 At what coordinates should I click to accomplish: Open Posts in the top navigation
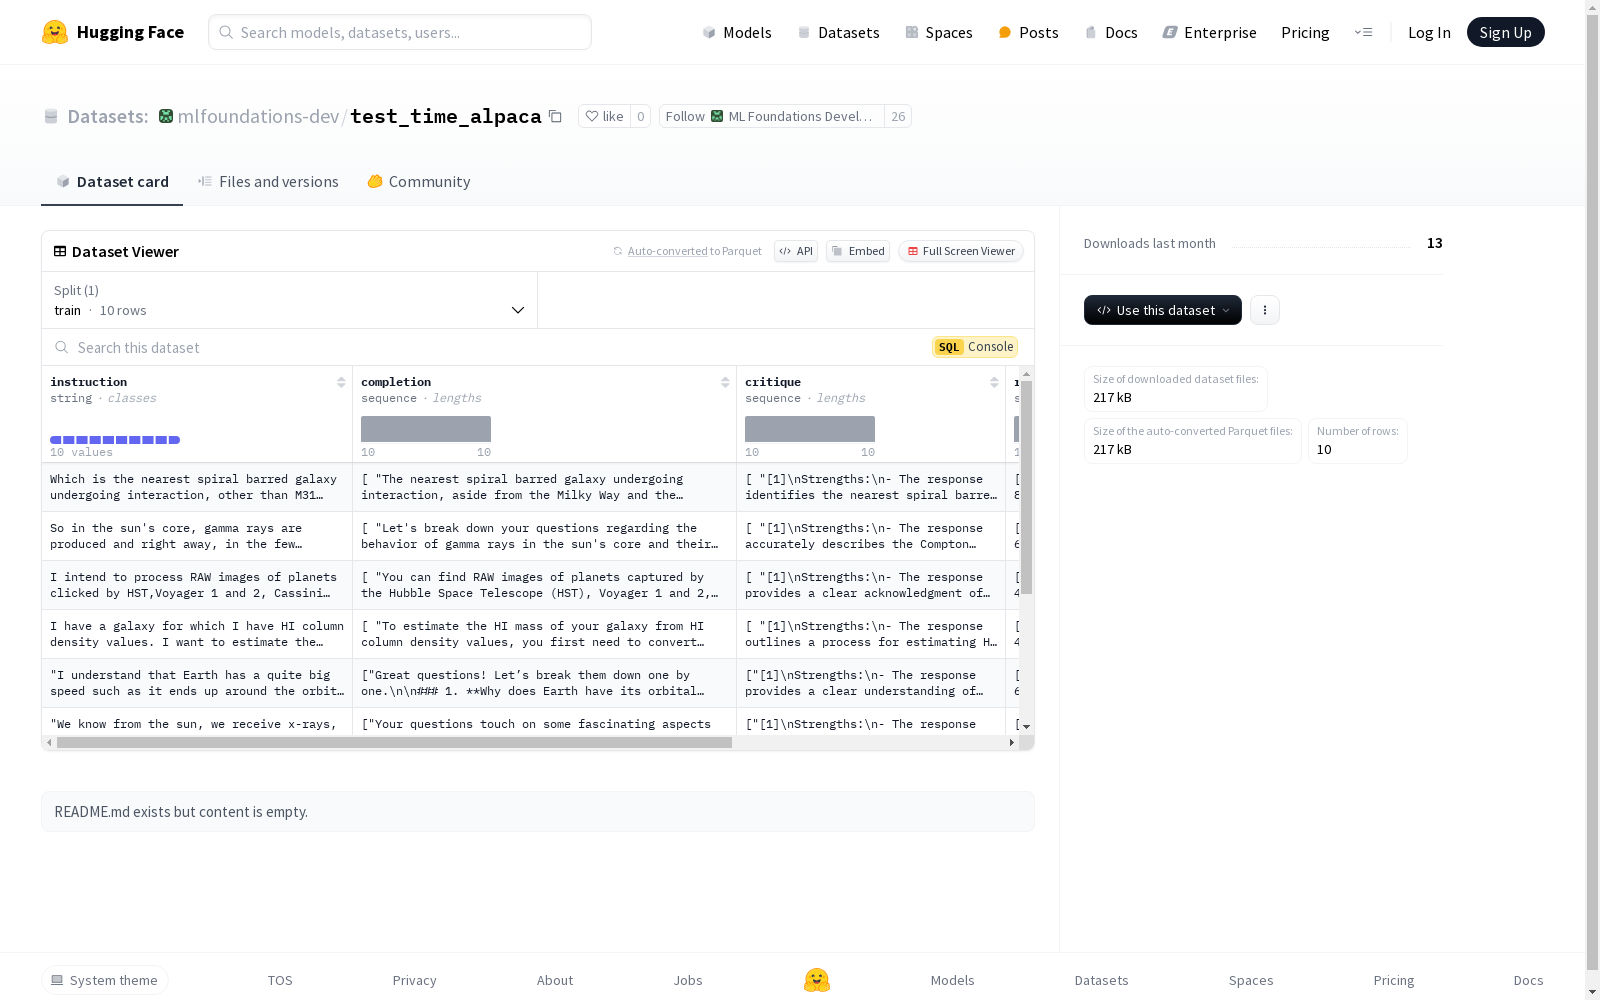pos(1028,32)
